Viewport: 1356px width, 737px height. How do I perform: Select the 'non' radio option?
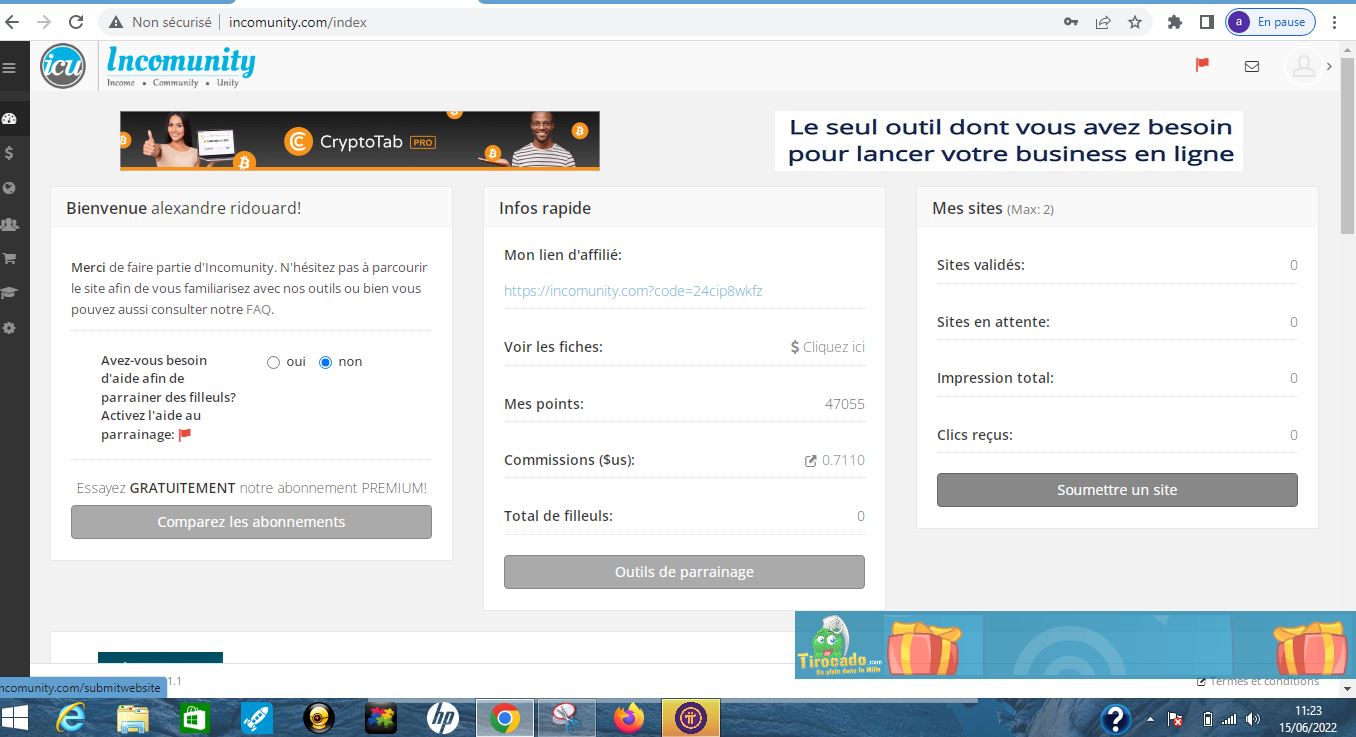pyautogui.click(x=325, y=362)
